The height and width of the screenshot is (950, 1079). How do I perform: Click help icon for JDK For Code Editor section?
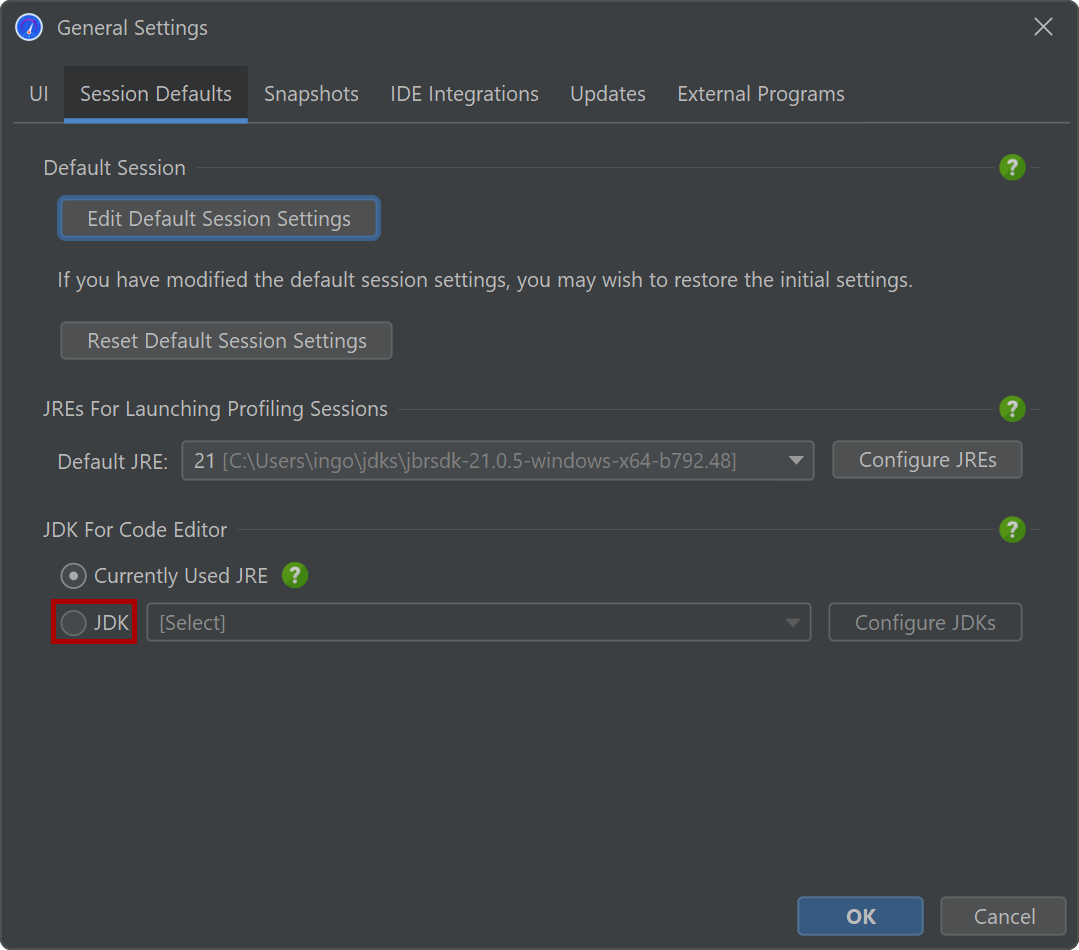(1012, 529)
